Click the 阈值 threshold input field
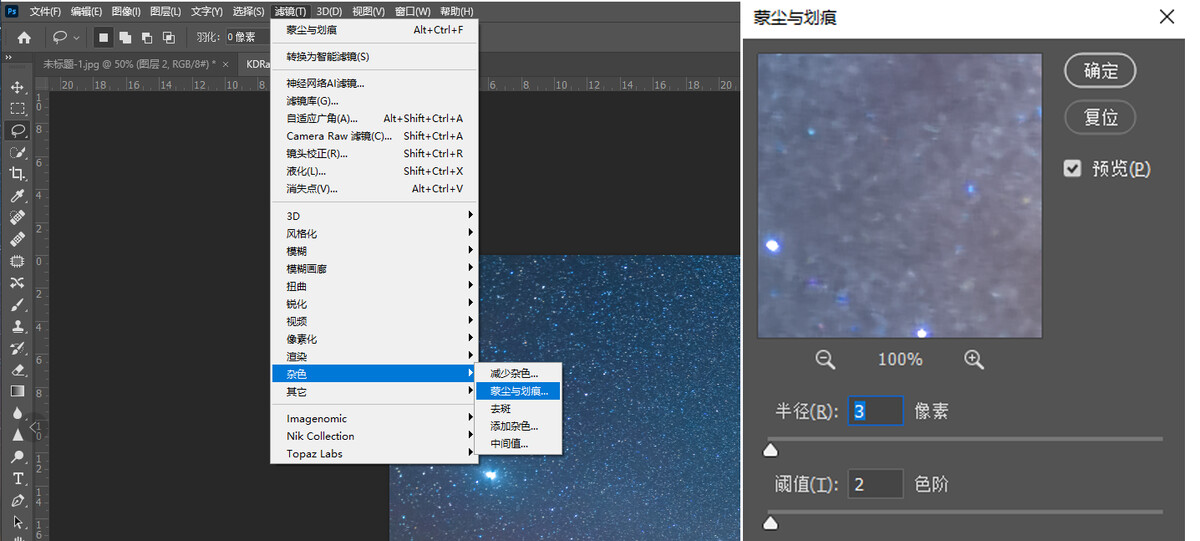 (876, 484)
